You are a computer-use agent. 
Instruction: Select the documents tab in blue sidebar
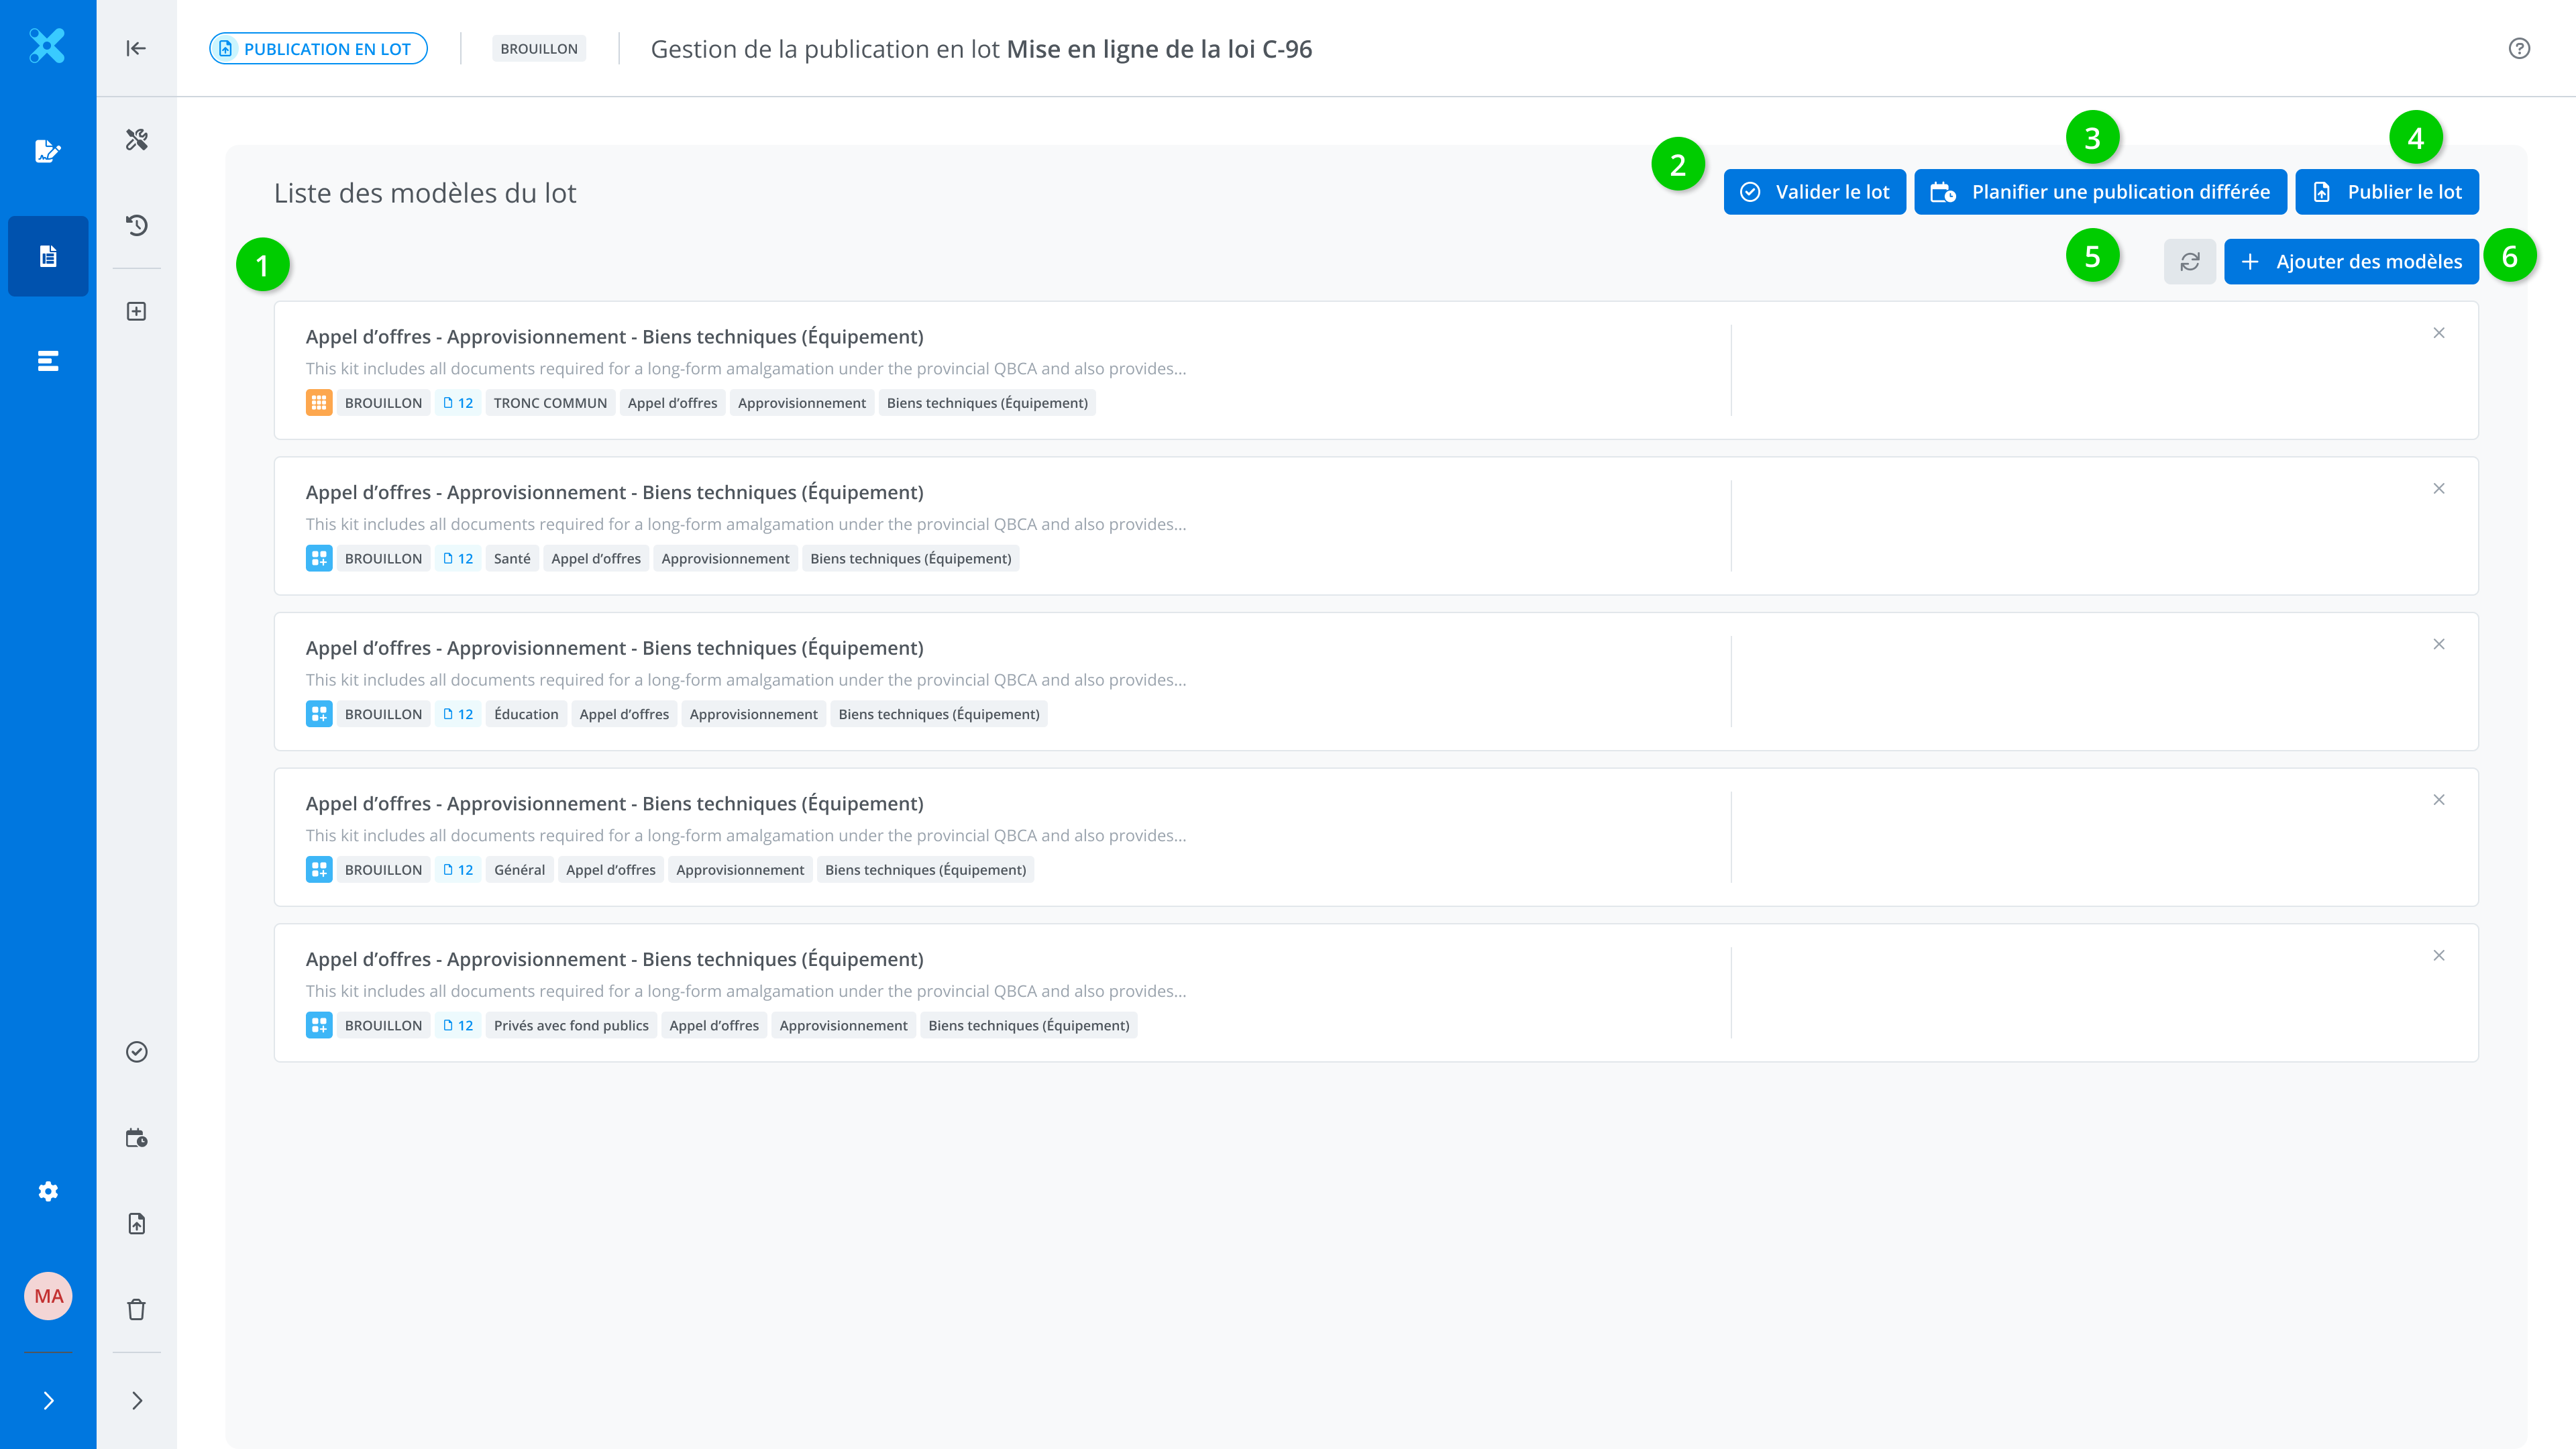click(x=48, y=256)
